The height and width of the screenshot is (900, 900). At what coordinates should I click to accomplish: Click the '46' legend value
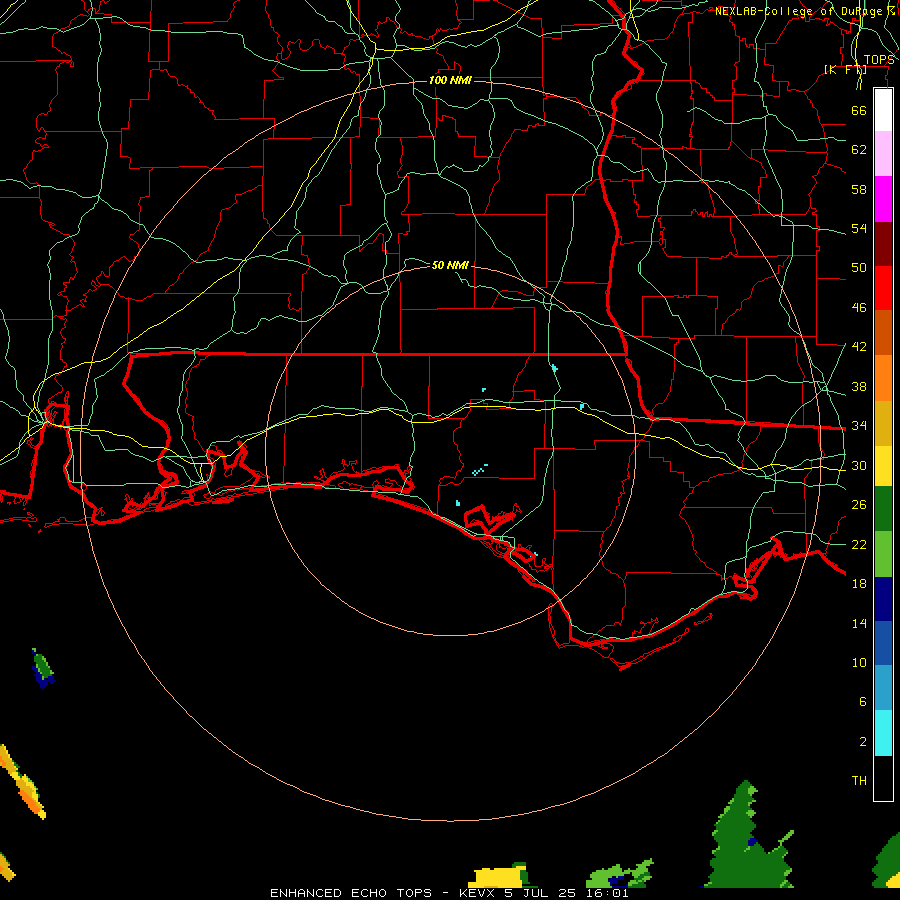(x=859, y=308)
